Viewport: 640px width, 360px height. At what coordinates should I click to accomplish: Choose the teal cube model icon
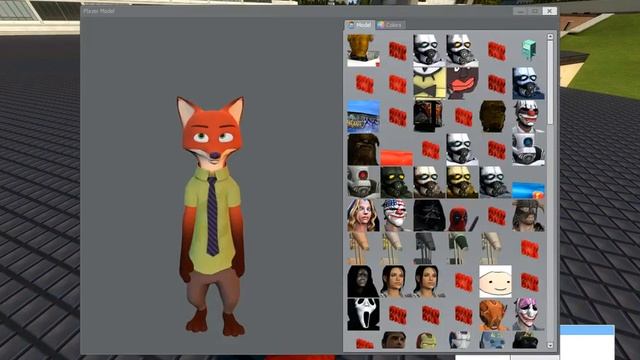click(x=528, y=51)
